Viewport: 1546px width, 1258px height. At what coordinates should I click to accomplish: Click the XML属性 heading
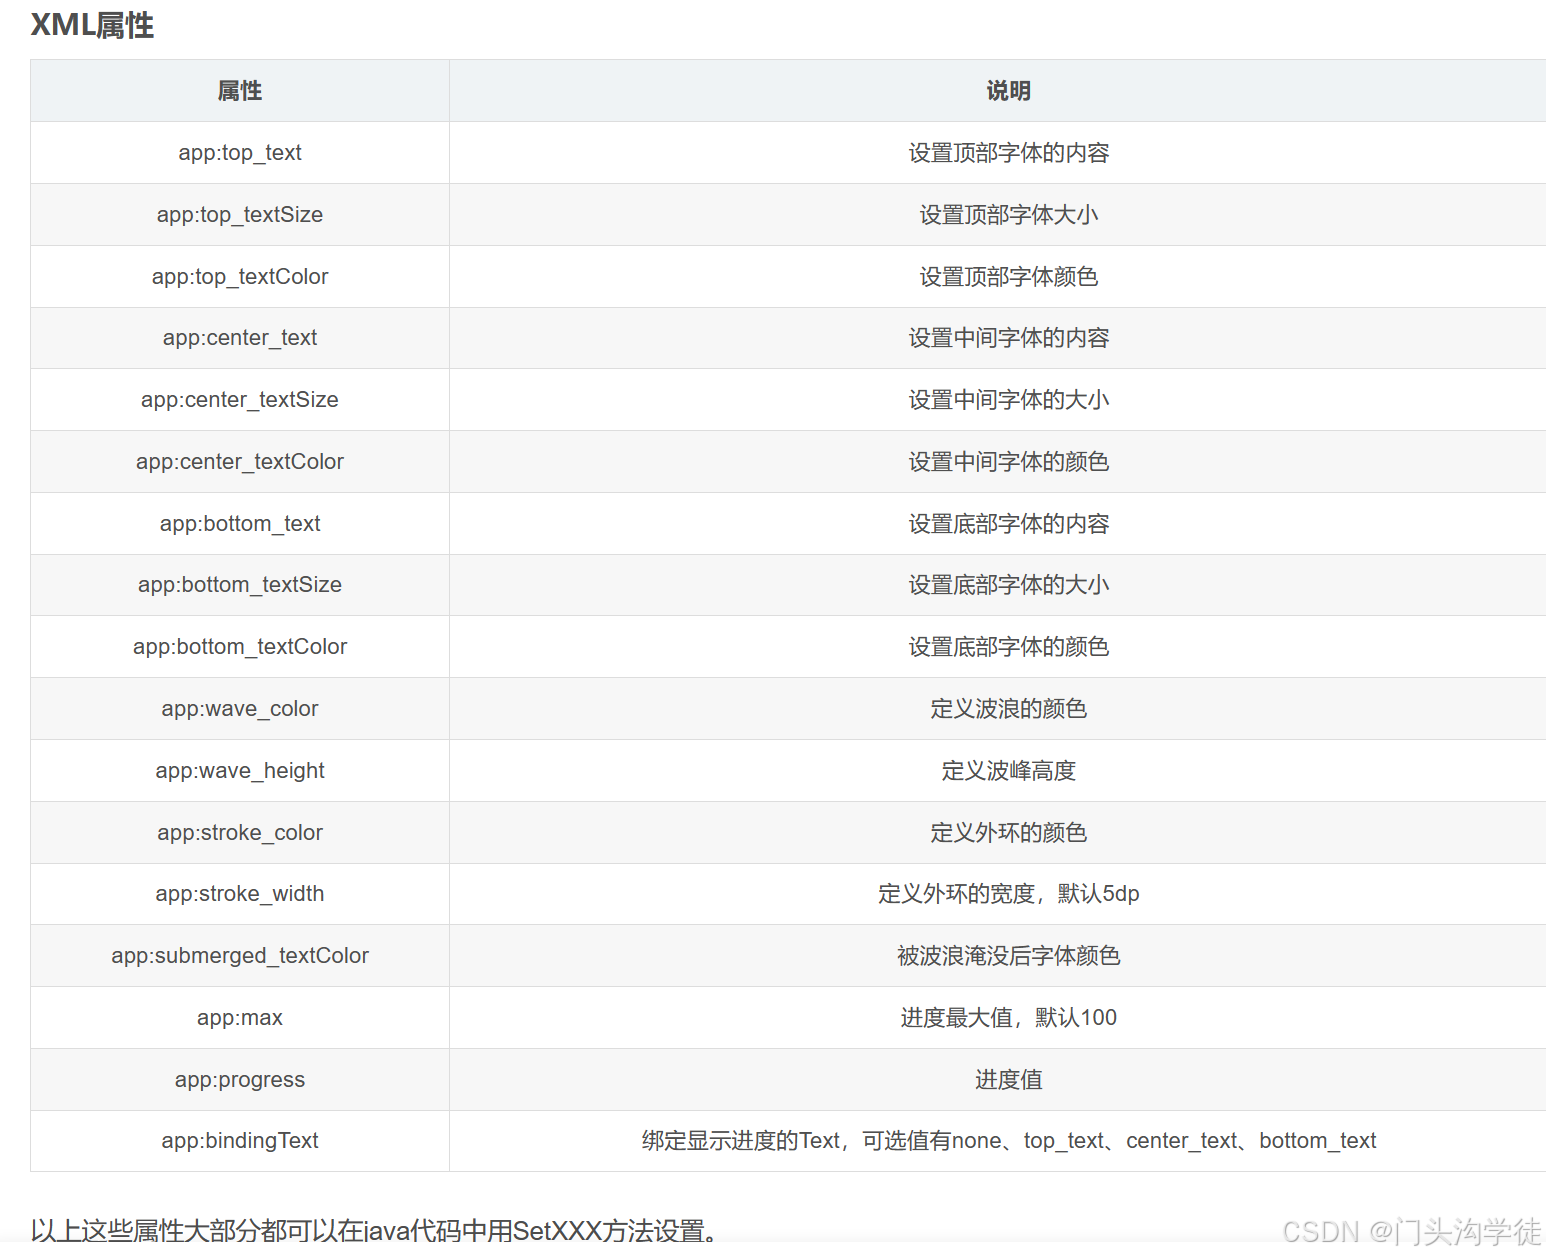pos(92,25)
